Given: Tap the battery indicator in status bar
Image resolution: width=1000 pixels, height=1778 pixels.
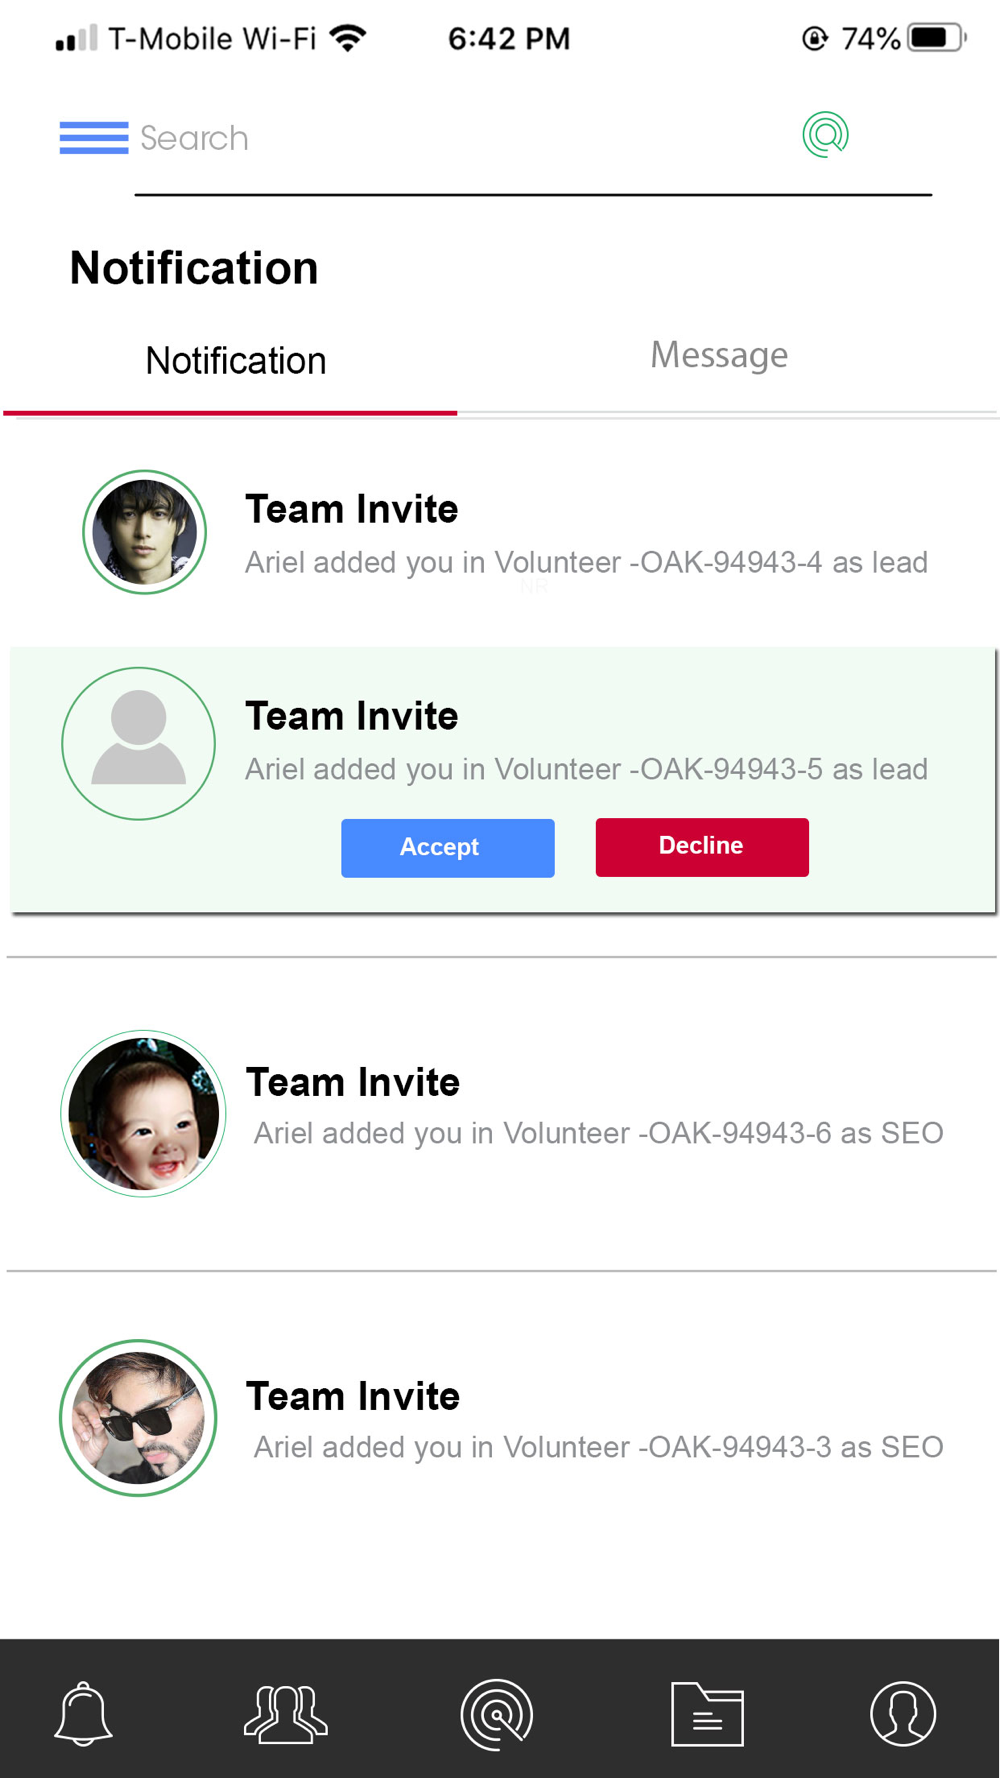Looking at the screenshot, I should [937, 38].
